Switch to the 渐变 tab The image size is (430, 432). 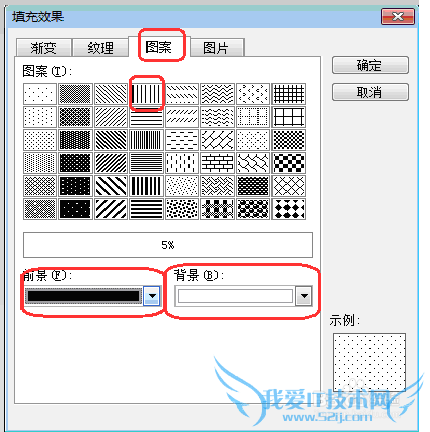(x=43, y=48)
